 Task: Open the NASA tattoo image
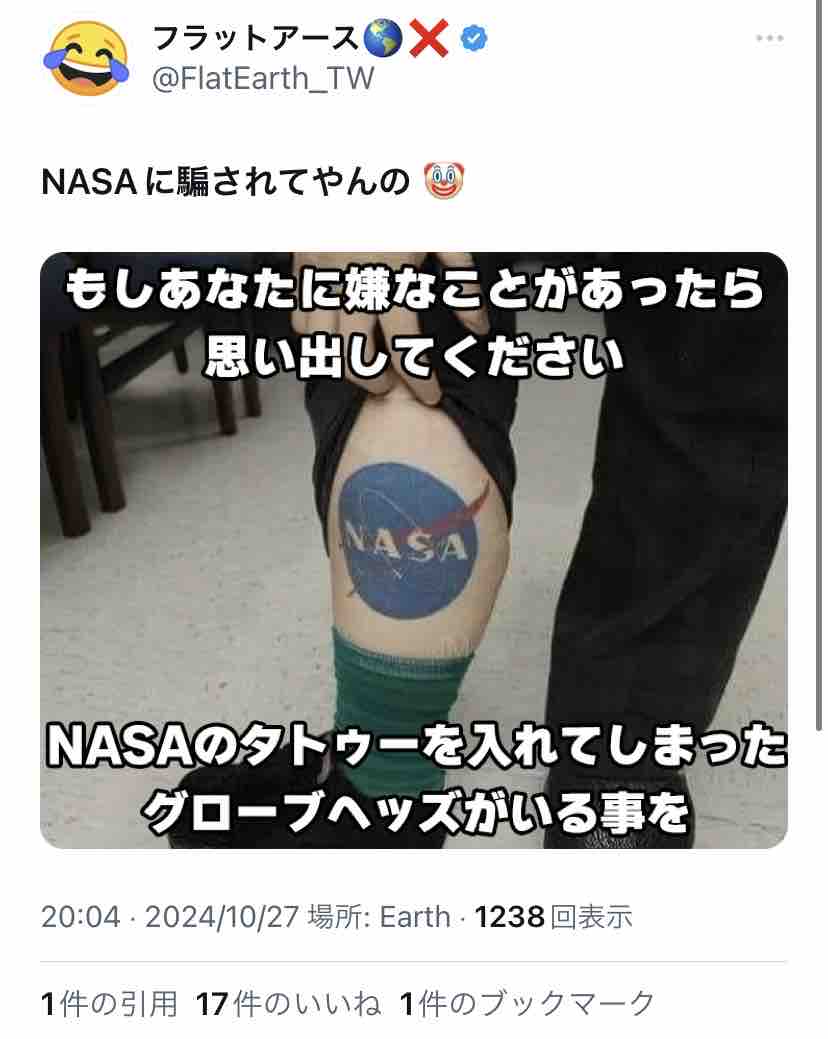tap(414, 550)
